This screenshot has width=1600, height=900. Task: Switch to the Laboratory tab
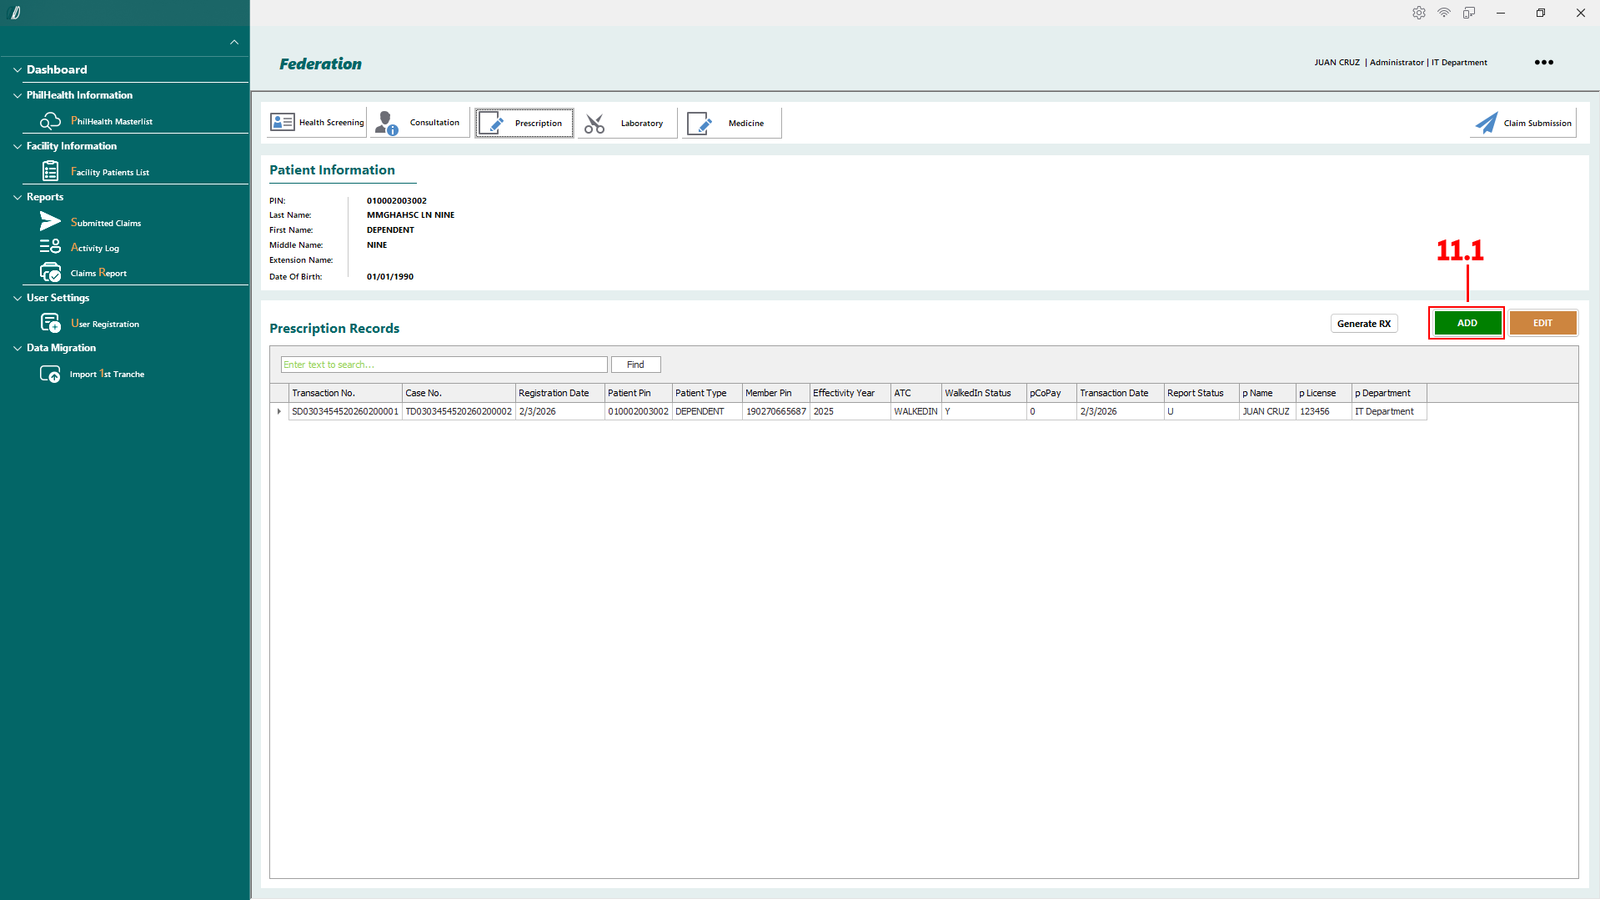627,123
